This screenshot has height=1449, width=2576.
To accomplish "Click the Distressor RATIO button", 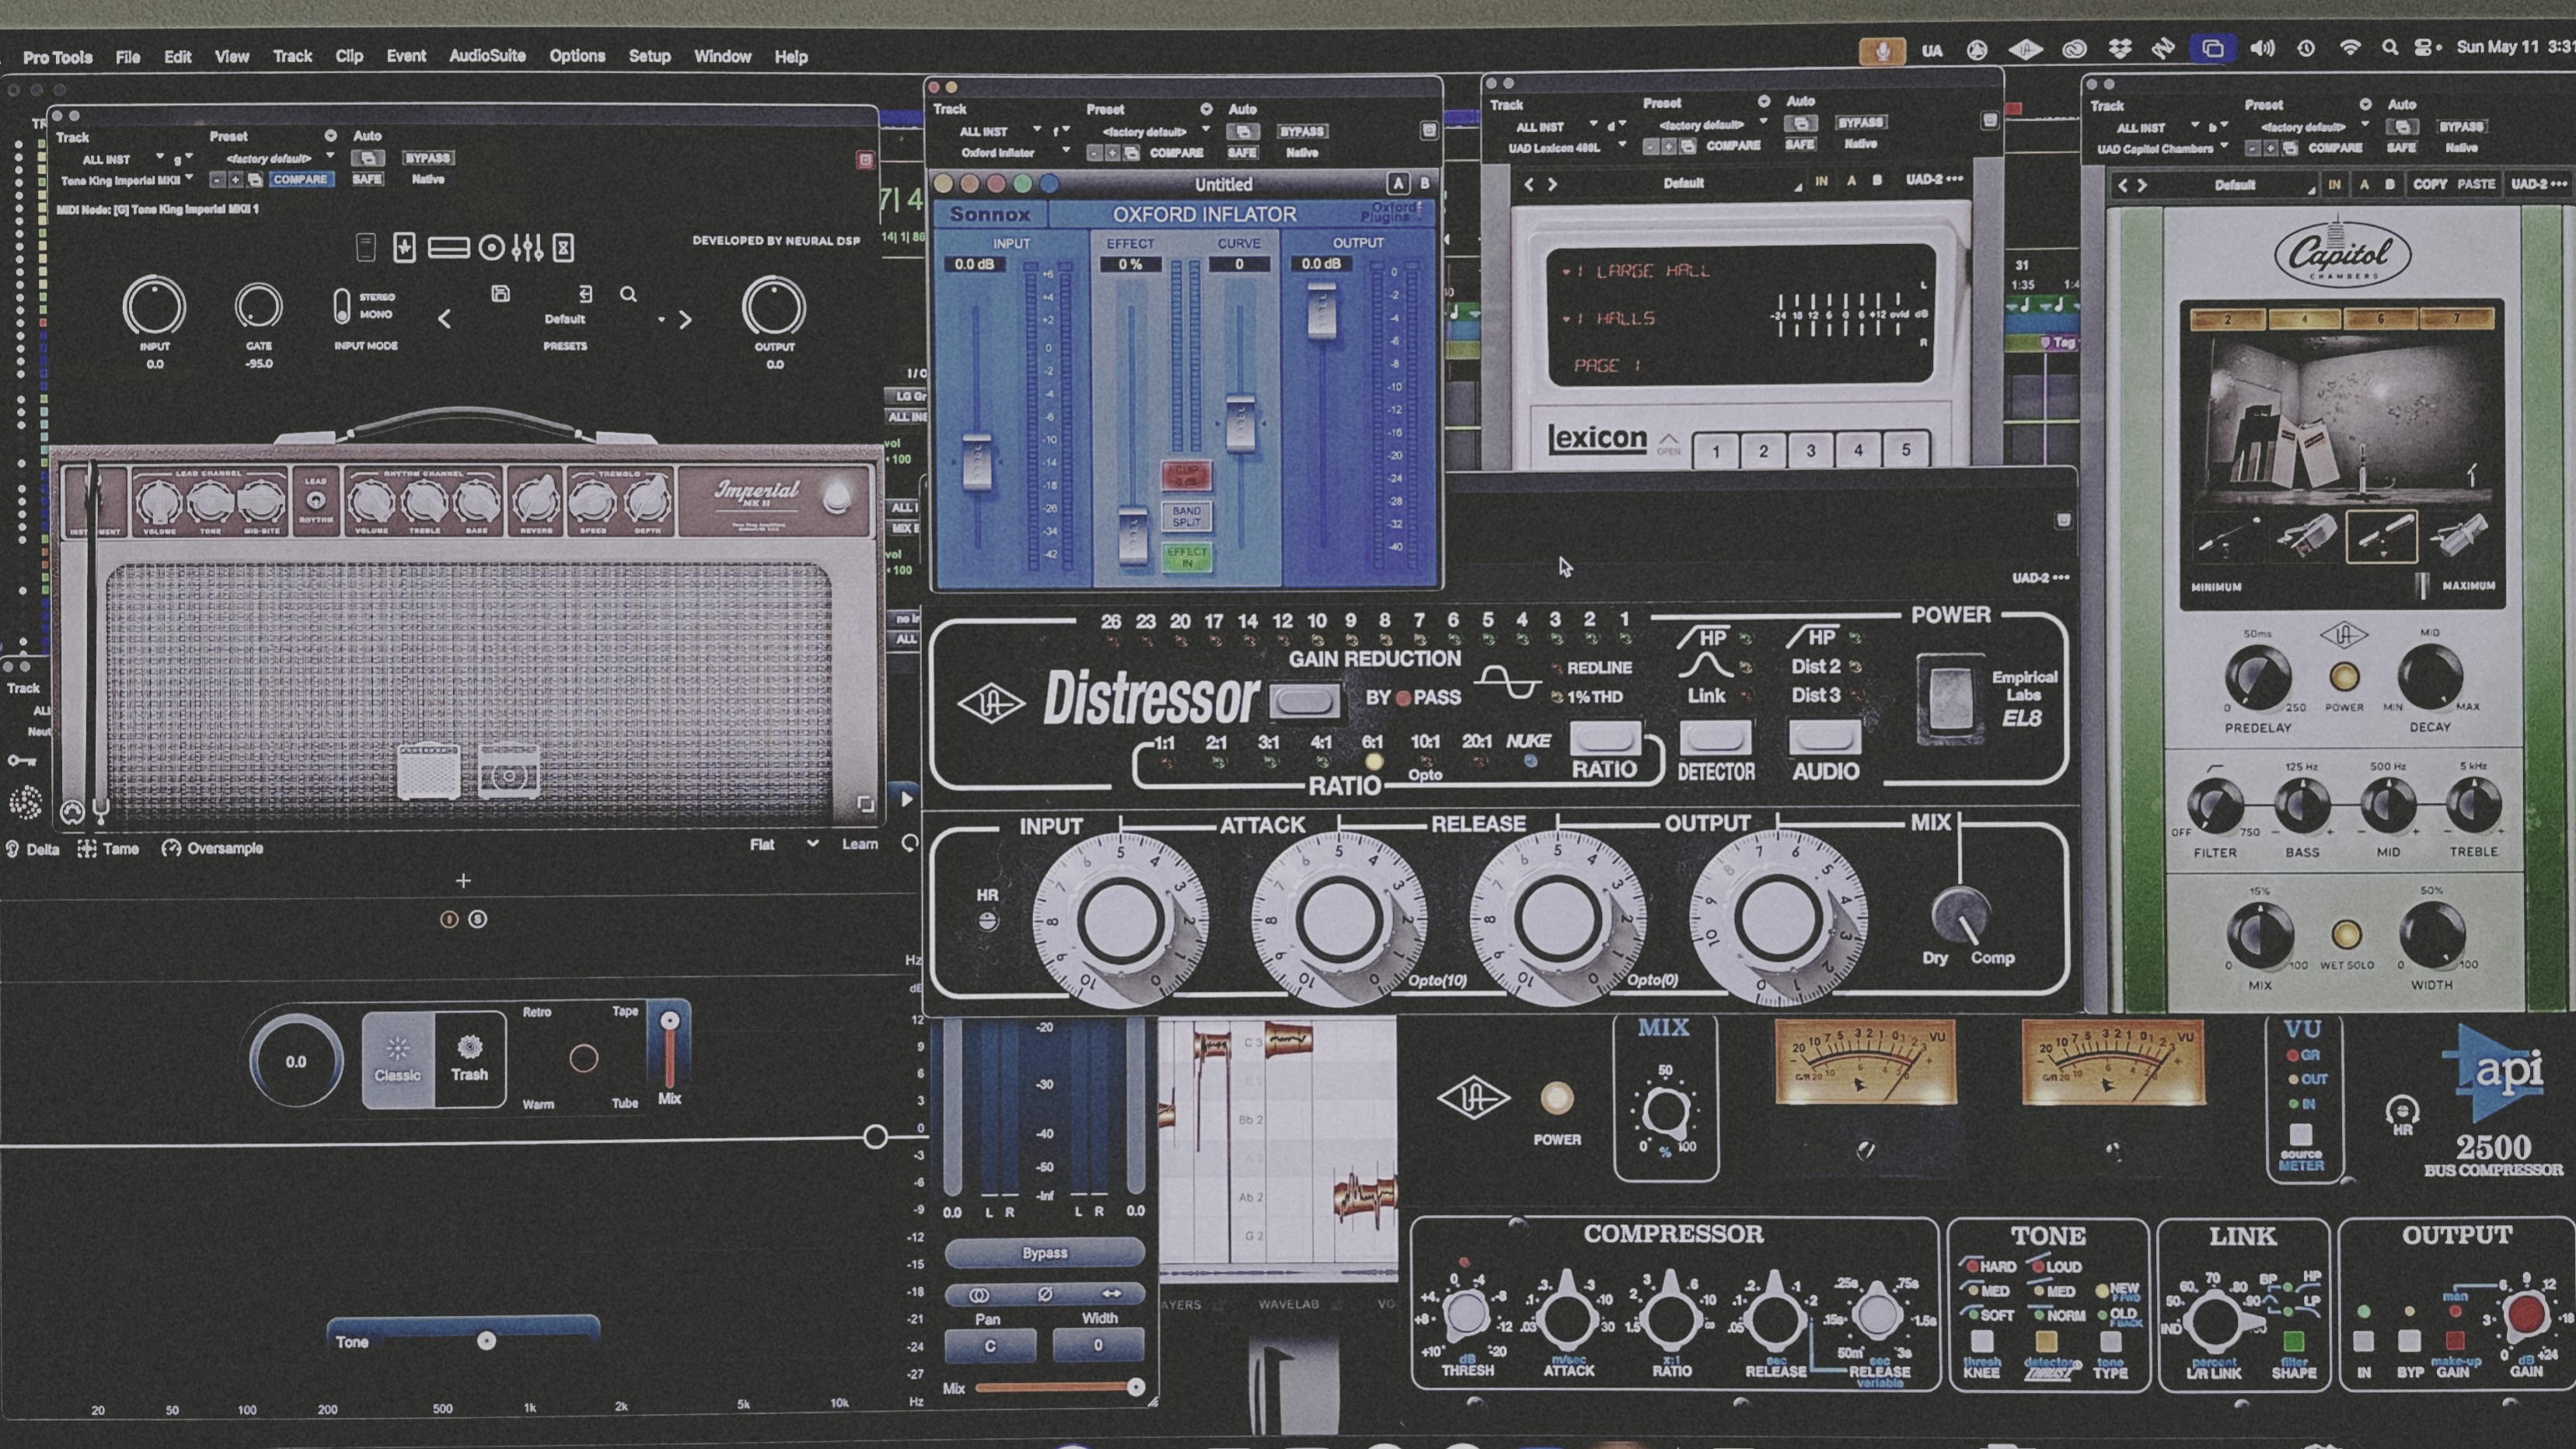I will [1605, 739].
